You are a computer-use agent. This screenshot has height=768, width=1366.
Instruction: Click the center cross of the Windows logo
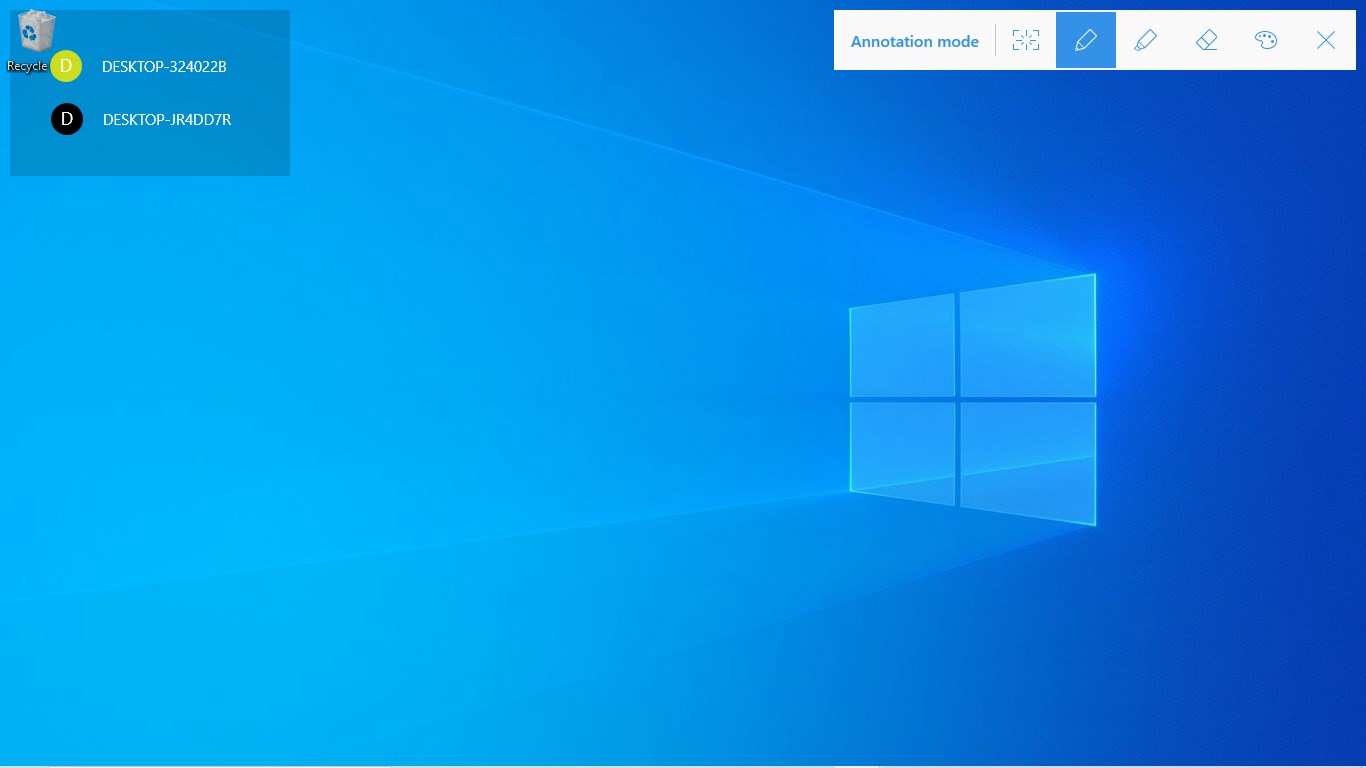tap(957, 399)
